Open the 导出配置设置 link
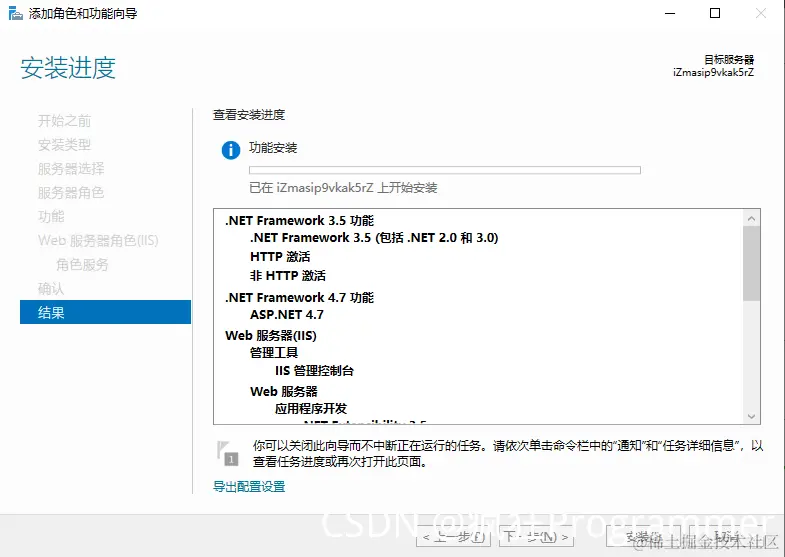The height and width of the screenshot is (557, 785). click(249, 486)
